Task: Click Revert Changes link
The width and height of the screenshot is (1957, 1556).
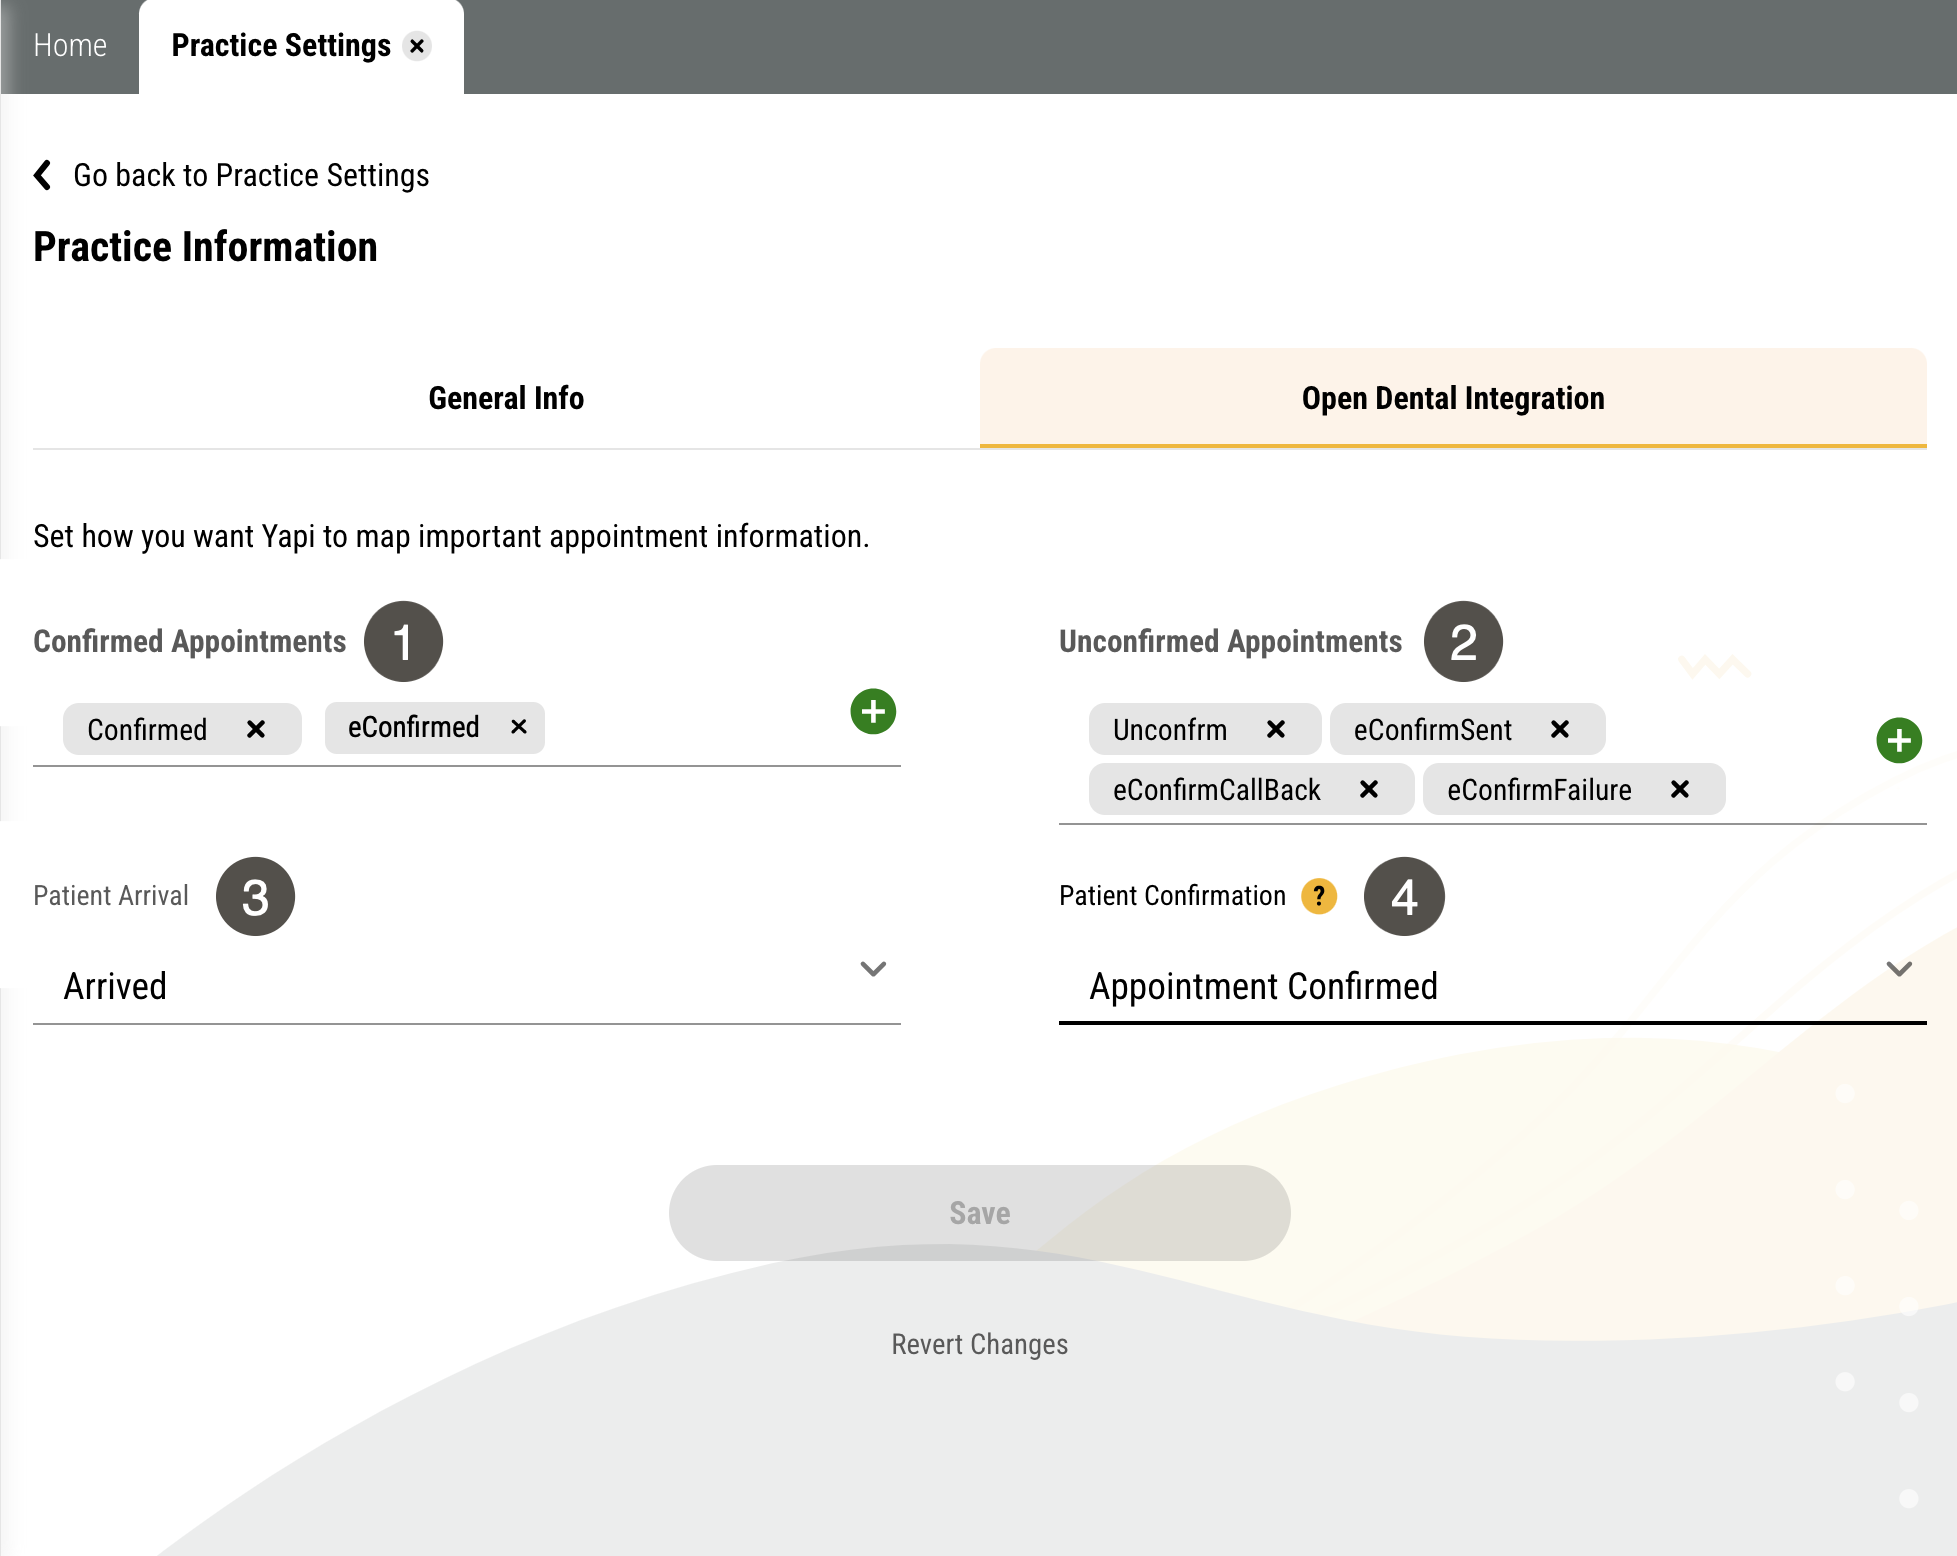Action: tap(979, 1344)
